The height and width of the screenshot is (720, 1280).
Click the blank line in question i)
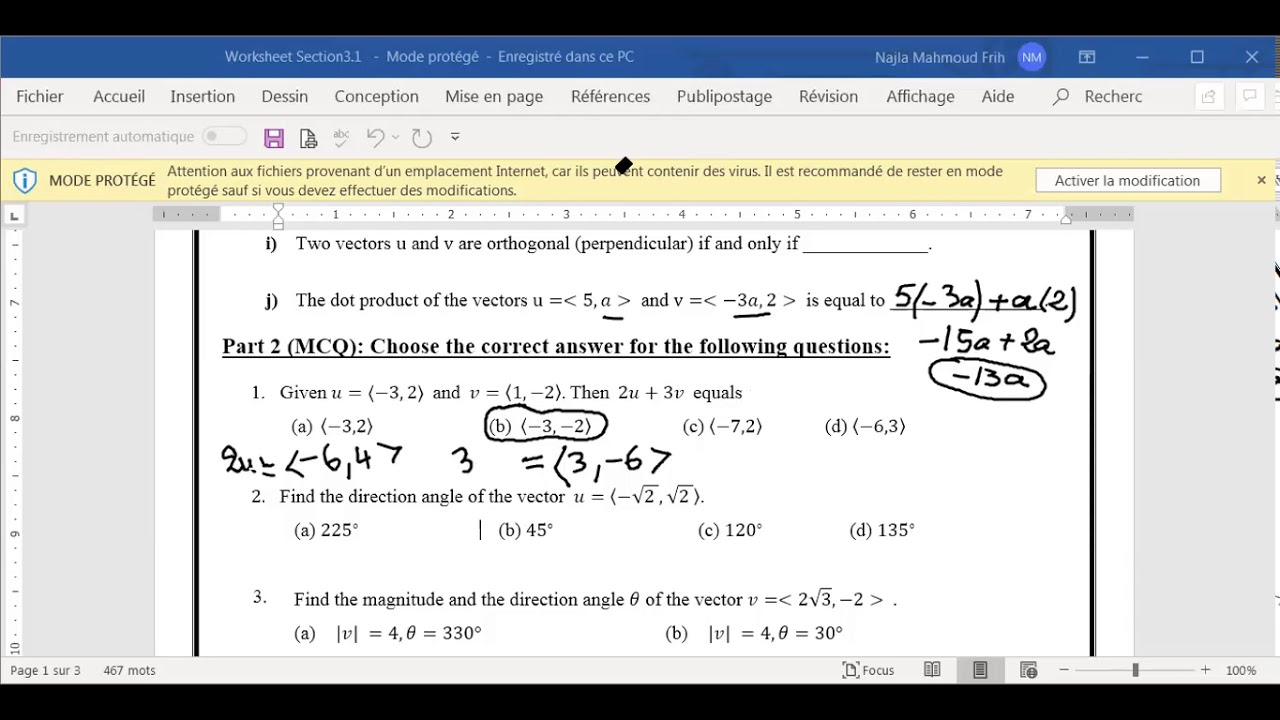click(865, 245)
